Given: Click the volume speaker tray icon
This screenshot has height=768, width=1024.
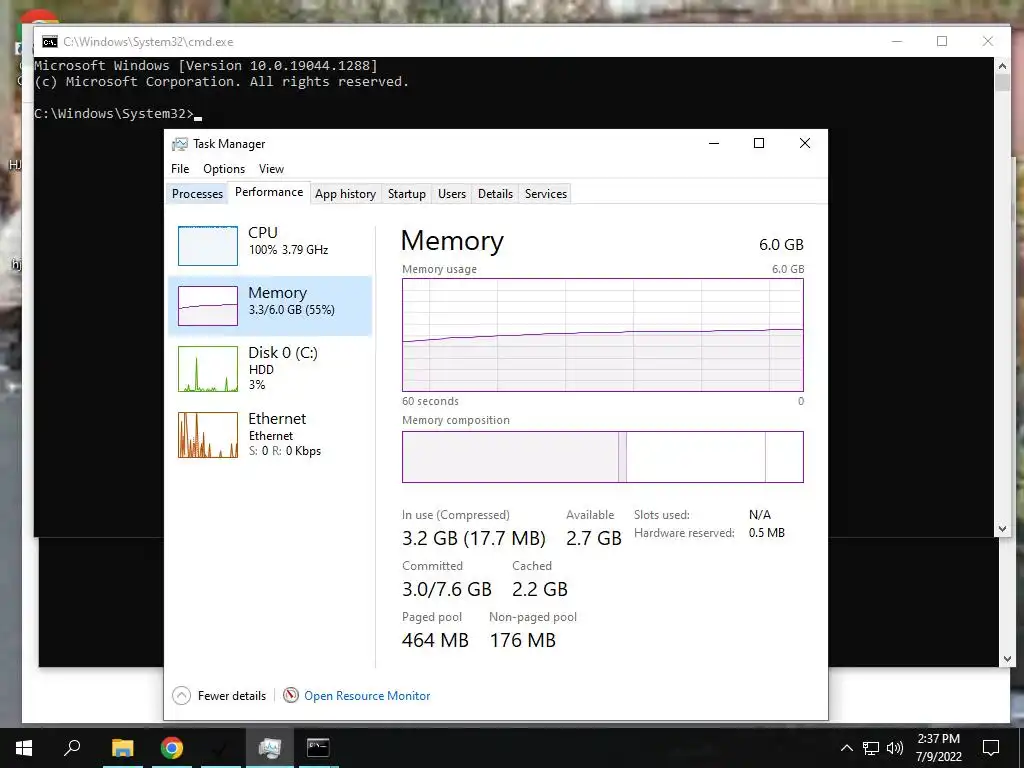Looking at the screenshot, I should pyautogui.click(x=895, y=748).
